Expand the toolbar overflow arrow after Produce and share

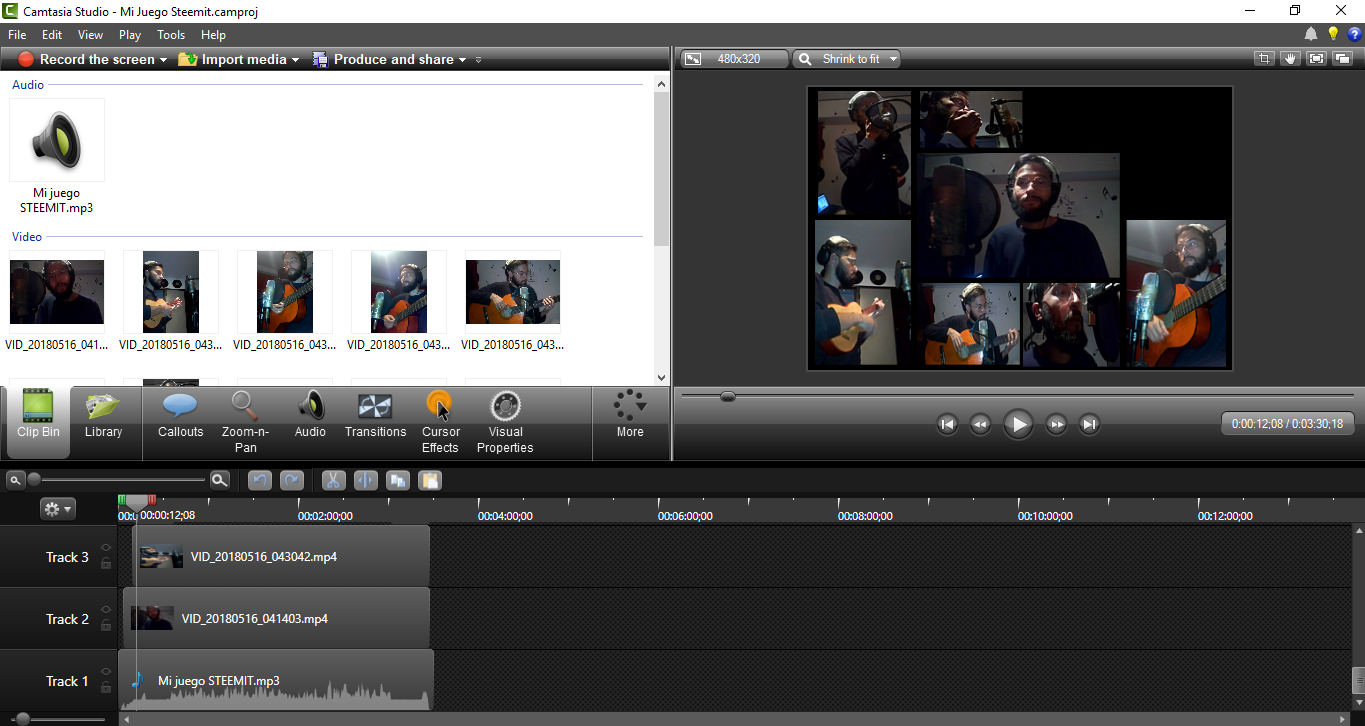(x=479, y=60)
